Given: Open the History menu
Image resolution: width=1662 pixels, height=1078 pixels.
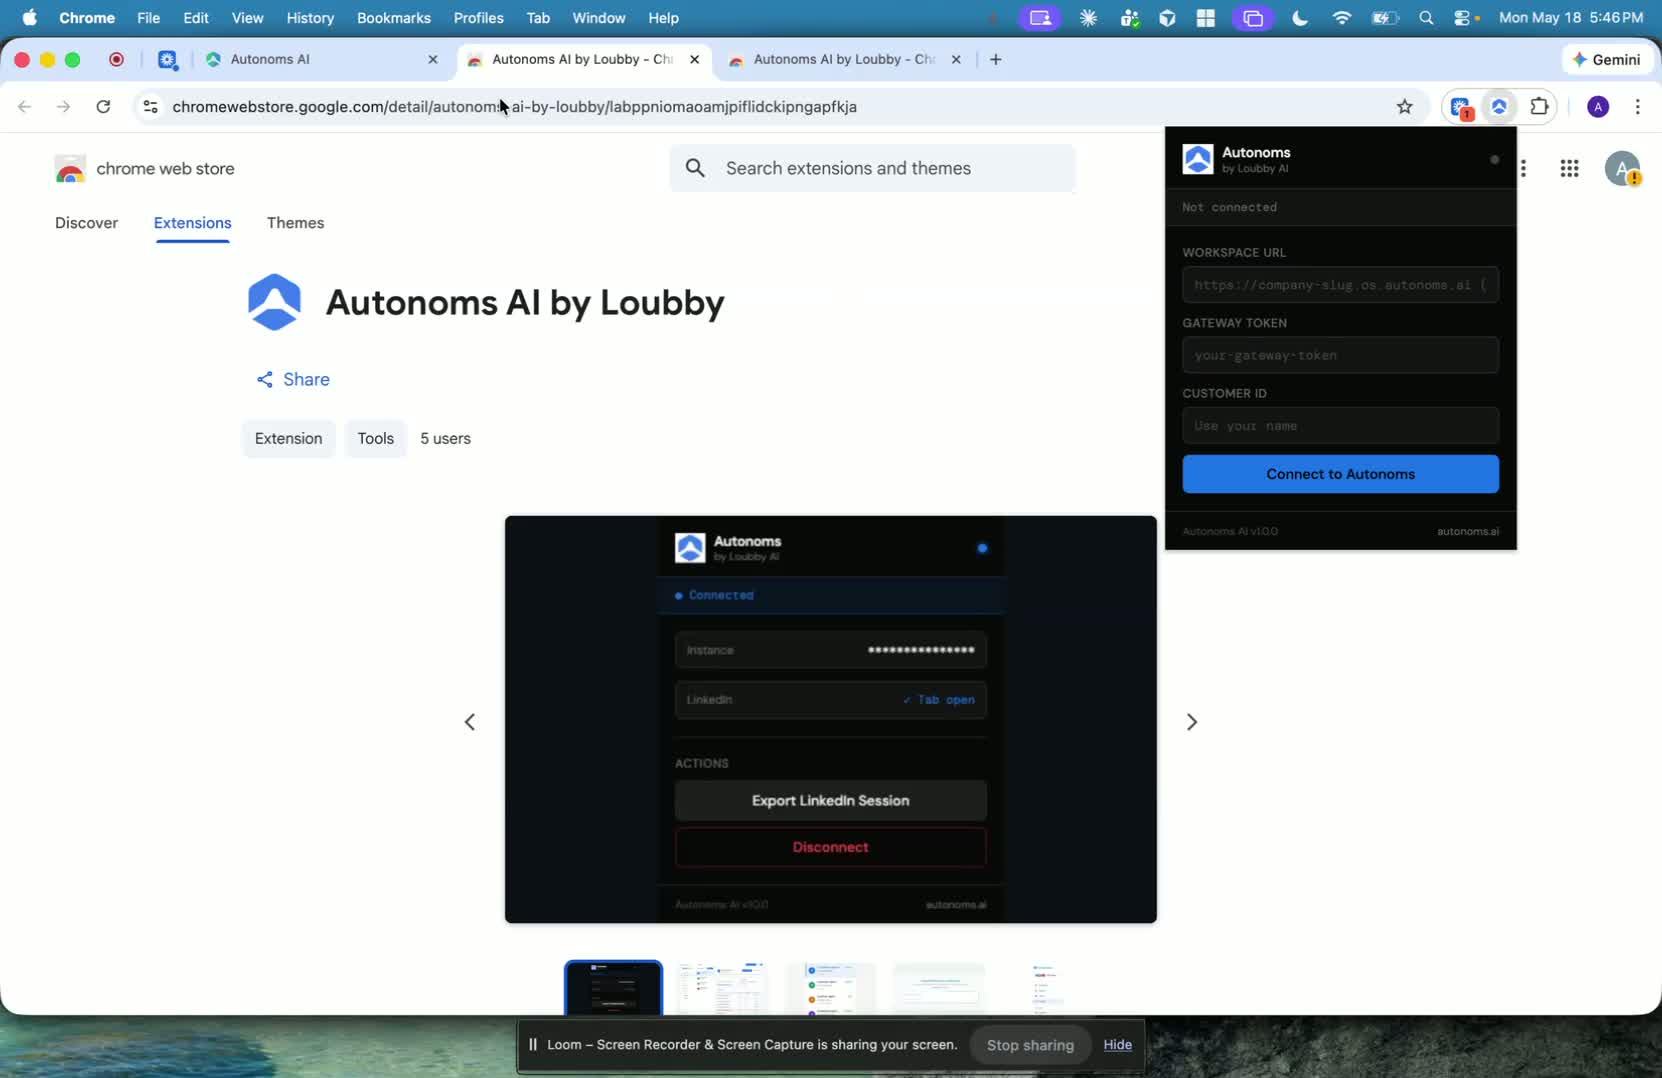Looking at the screenshot, I should click(x=310, y=18).
